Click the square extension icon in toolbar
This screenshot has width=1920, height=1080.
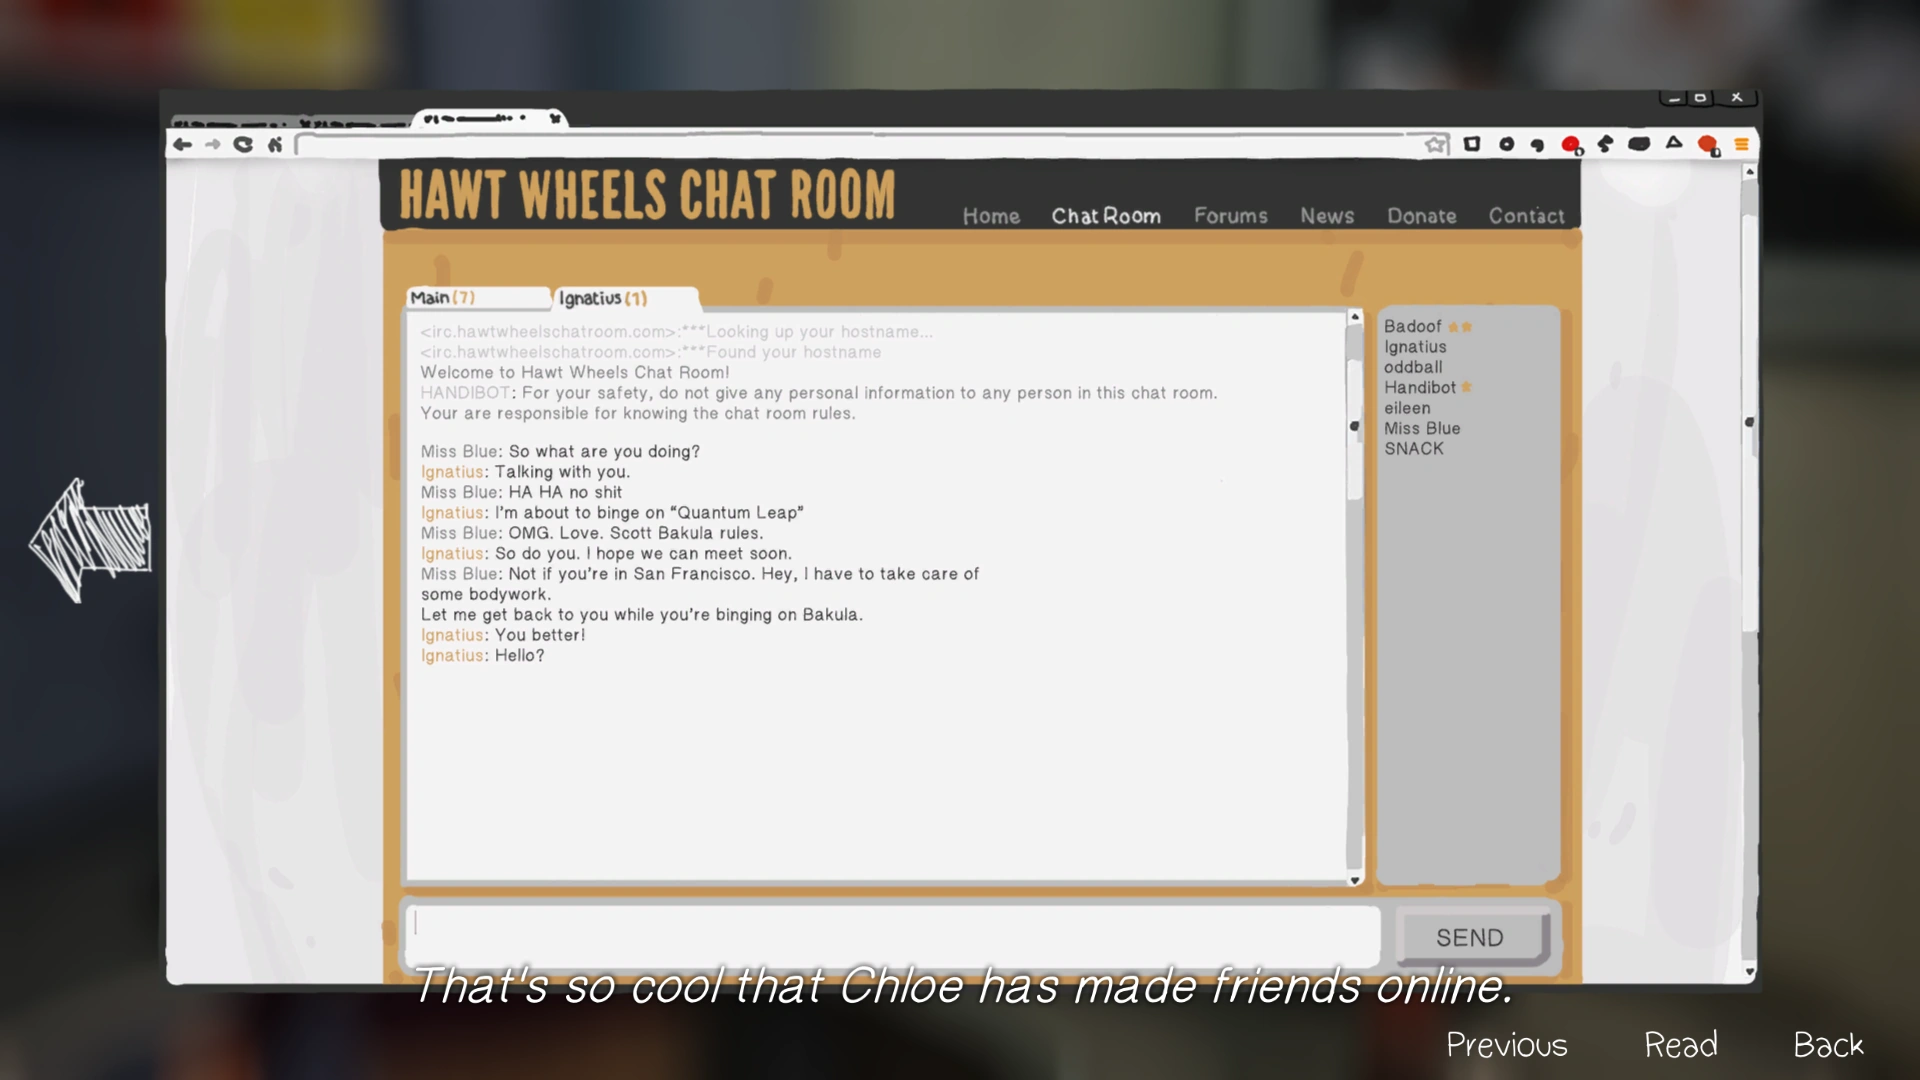pos(1472,144)
